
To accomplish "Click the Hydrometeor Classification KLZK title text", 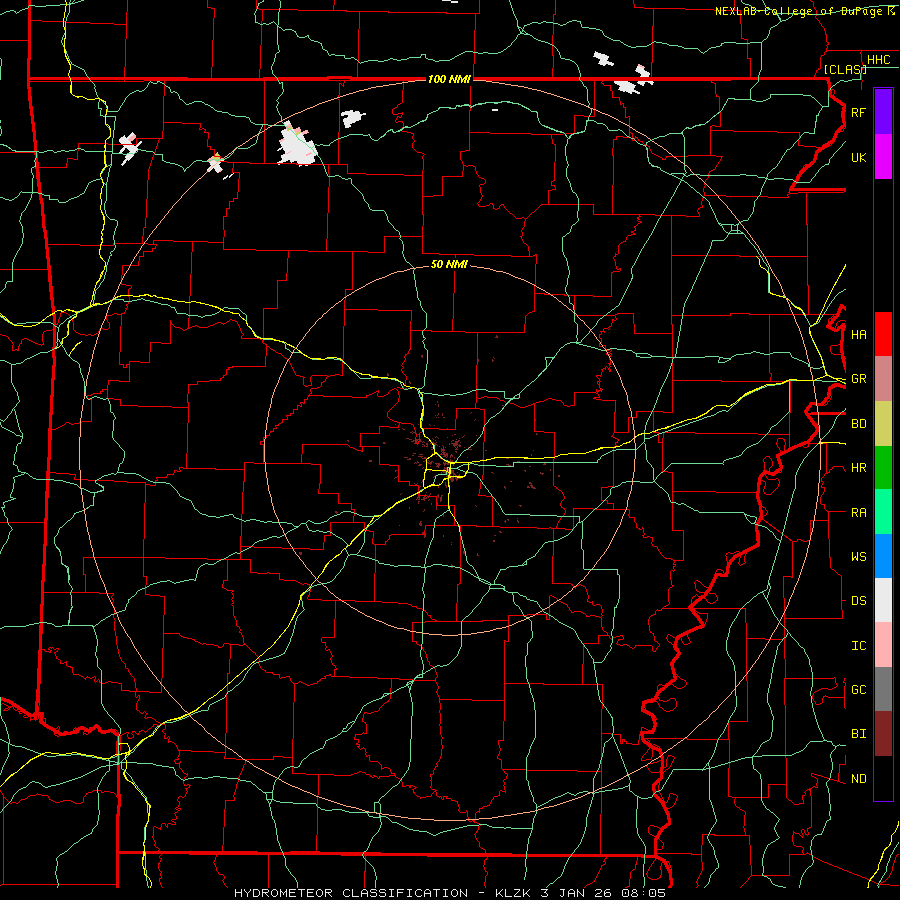I will coord(449,893).
